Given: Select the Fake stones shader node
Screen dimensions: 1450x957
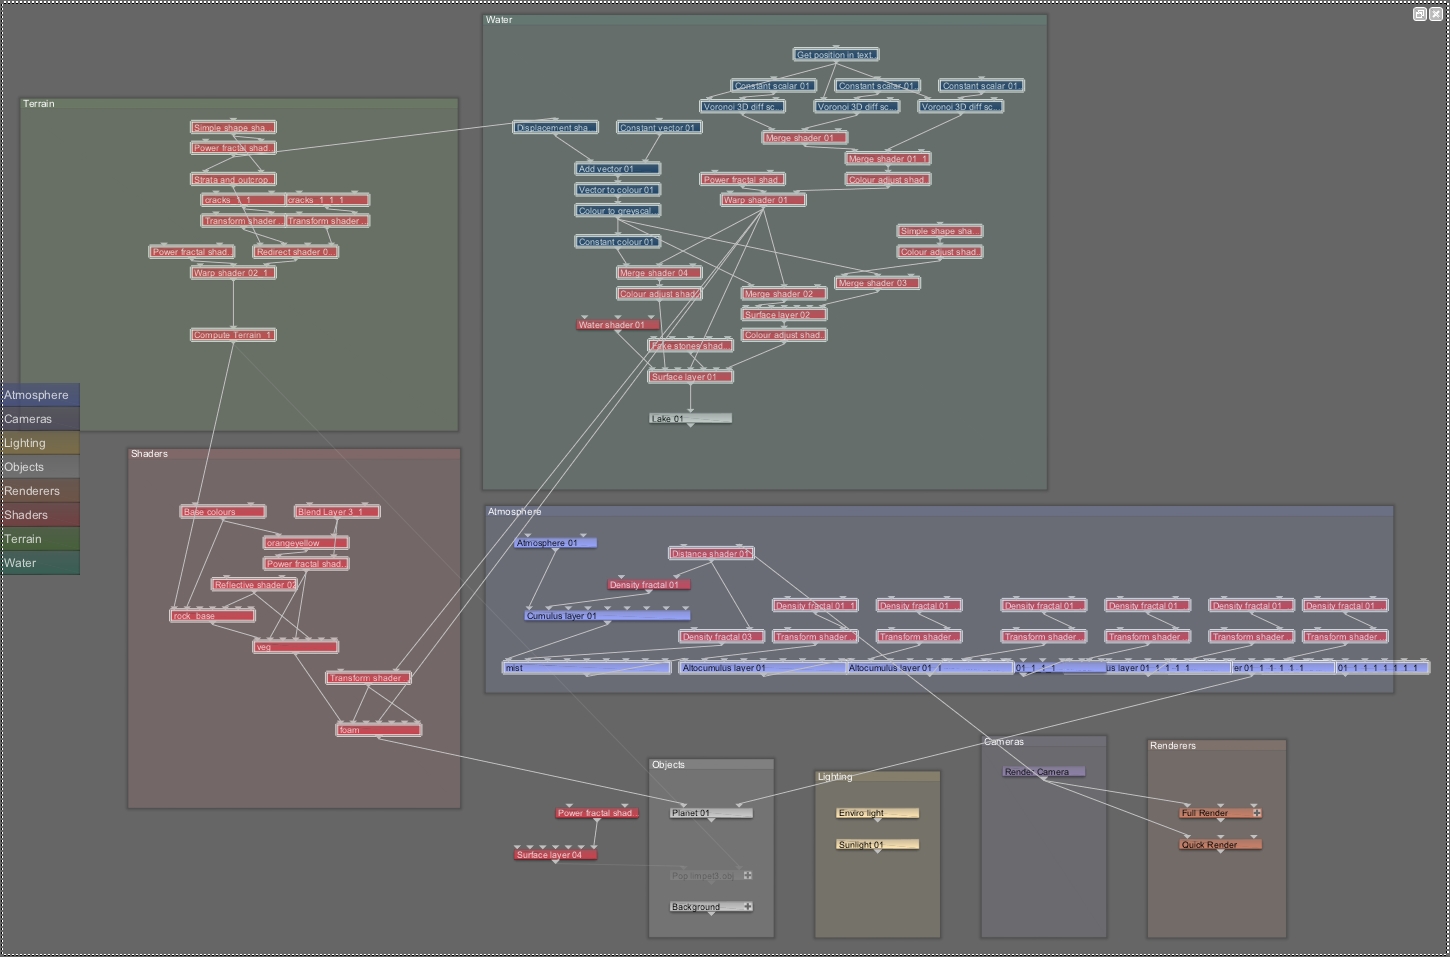Looking at the screenshot, I should [x=690, y=346].
